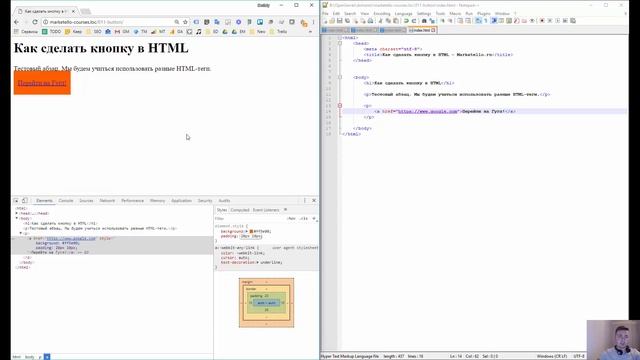The image size is (640, 360).
Task: Collapse the p node in DevTools tree
Action: [x=21, y=233]
